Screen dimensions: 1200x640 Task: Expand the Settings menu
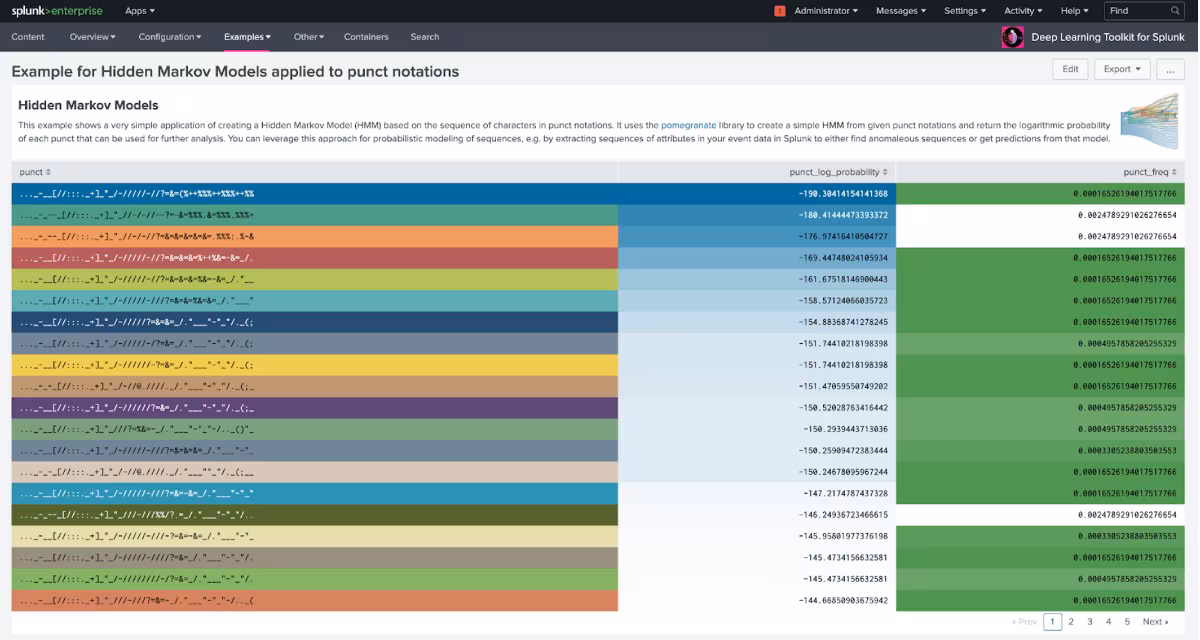tap(965, 11)
